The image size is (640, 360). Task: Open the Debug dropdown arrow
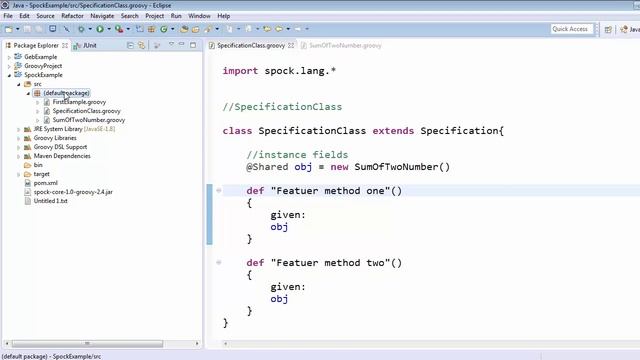(90, 29)
